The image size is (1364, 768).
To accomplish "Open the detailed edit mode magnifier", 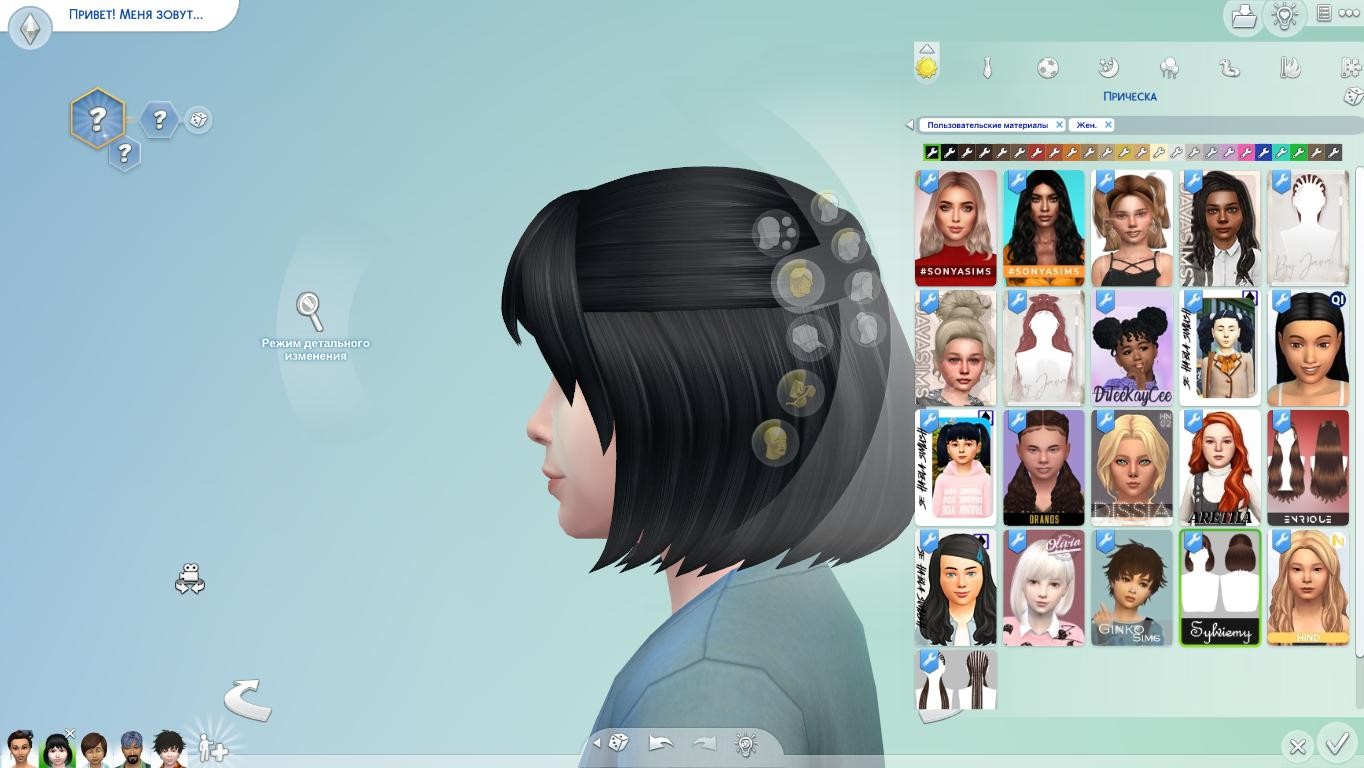I will pos(310,311).
